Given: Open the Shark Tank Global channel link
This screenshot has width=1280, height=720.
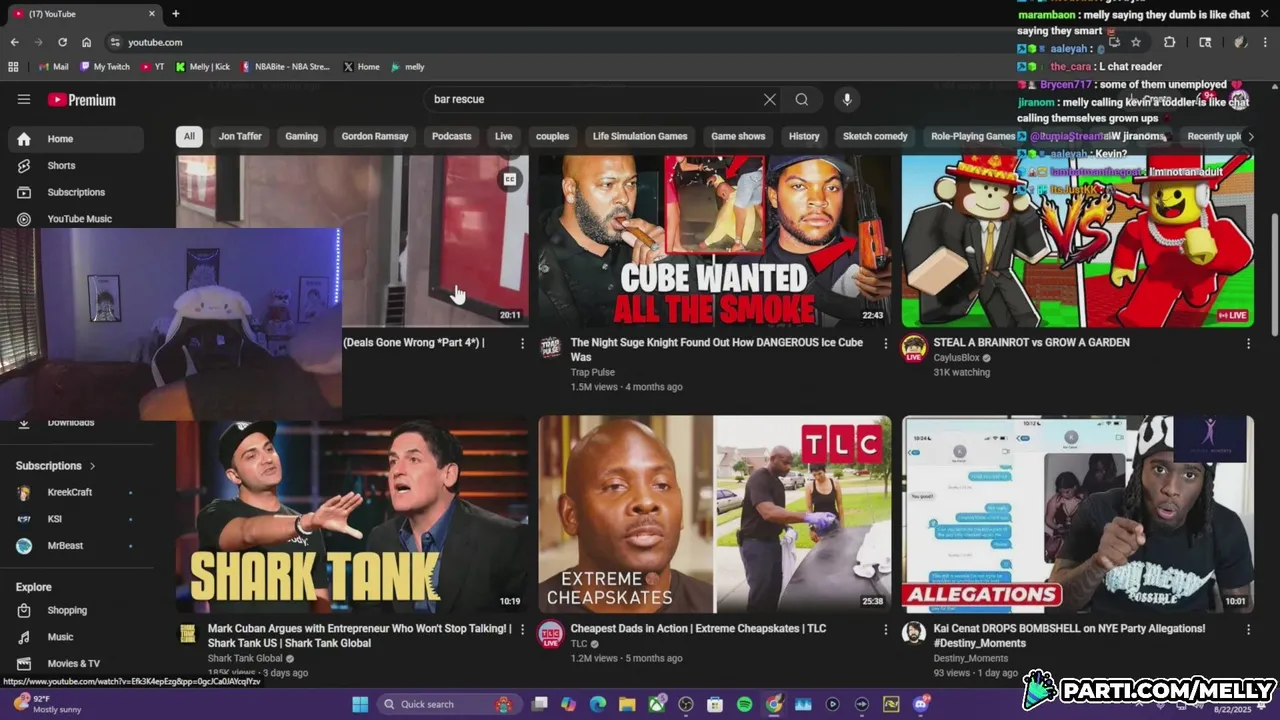Looking at the screenshot, I should (x=245, y=659).
